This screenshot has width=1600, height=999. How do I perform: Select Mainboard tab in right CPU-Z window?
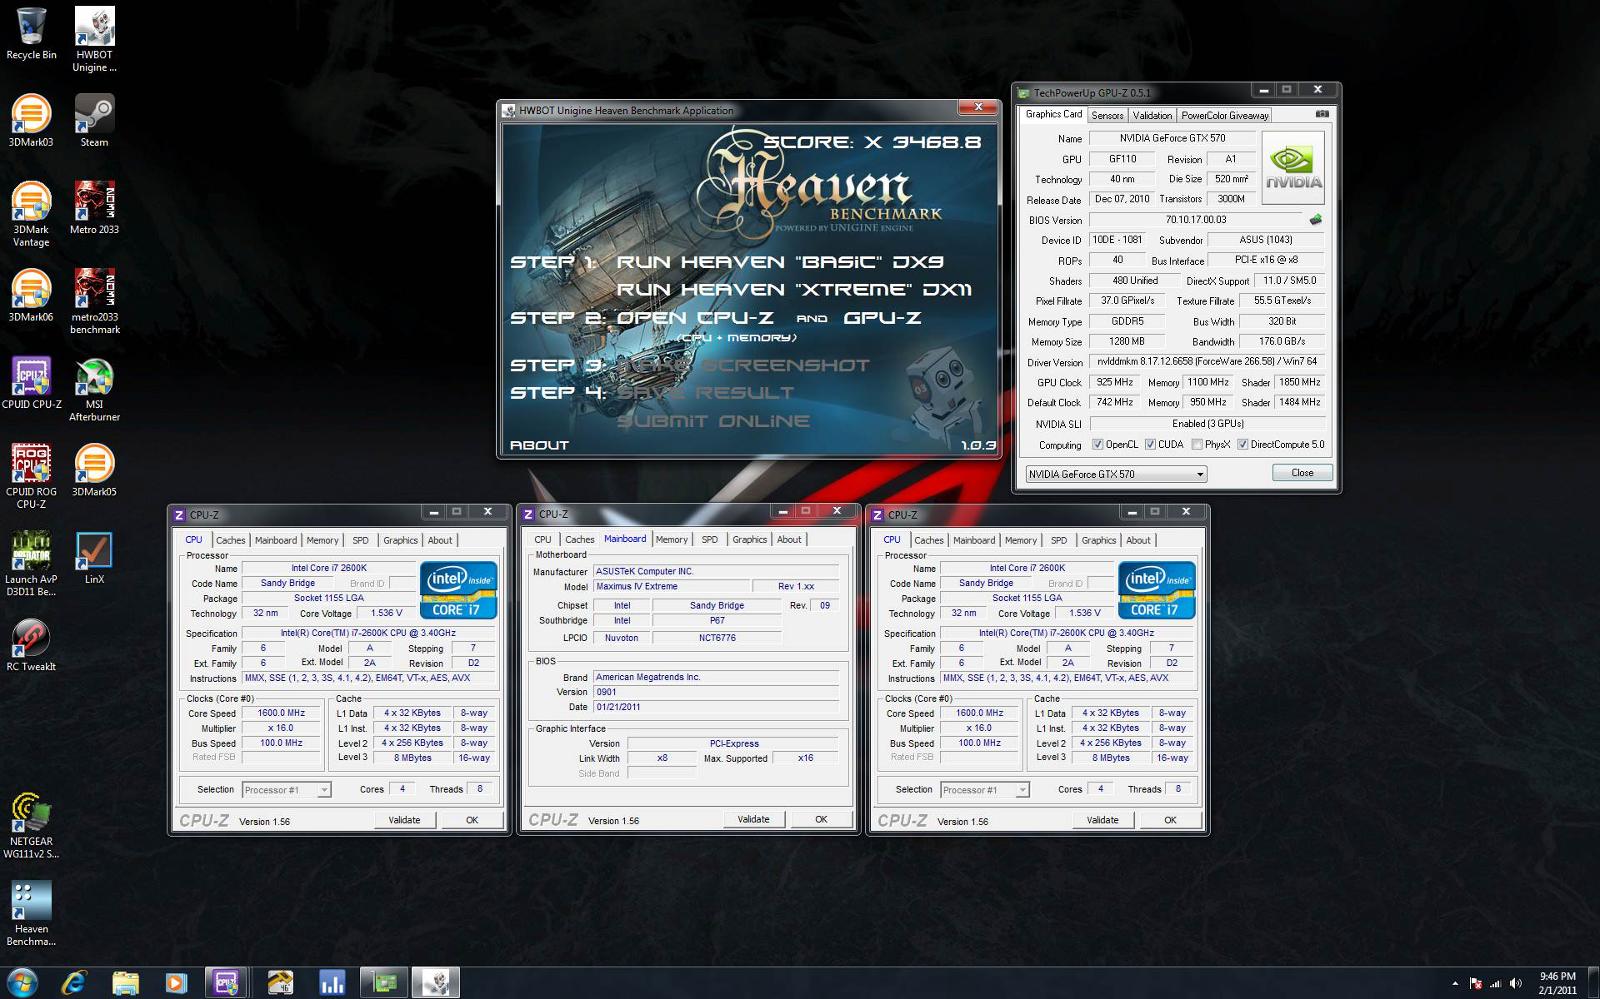point(974,541)
